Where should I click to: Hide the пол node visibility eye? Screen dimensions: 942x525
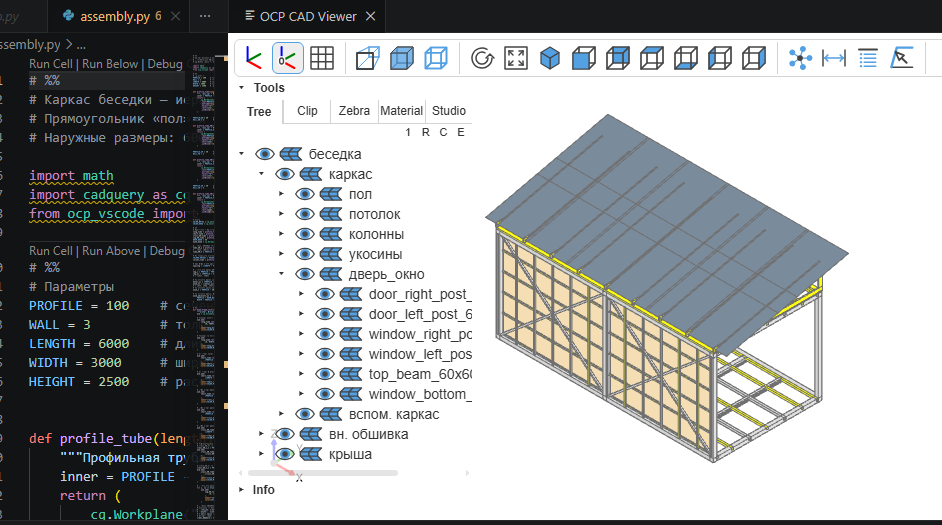305,194
